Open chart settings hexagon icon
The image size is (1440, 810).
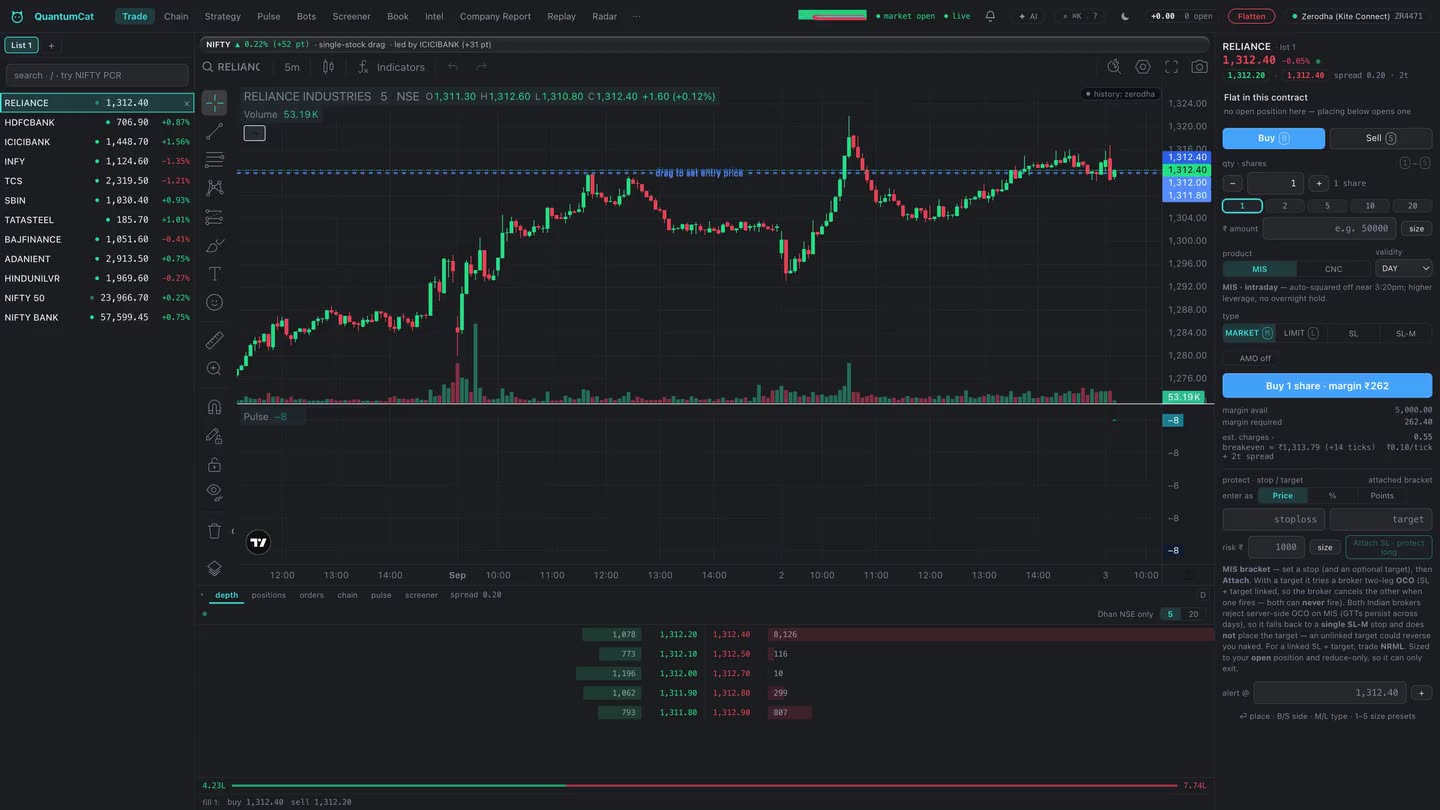click(x=1143, y=67)
